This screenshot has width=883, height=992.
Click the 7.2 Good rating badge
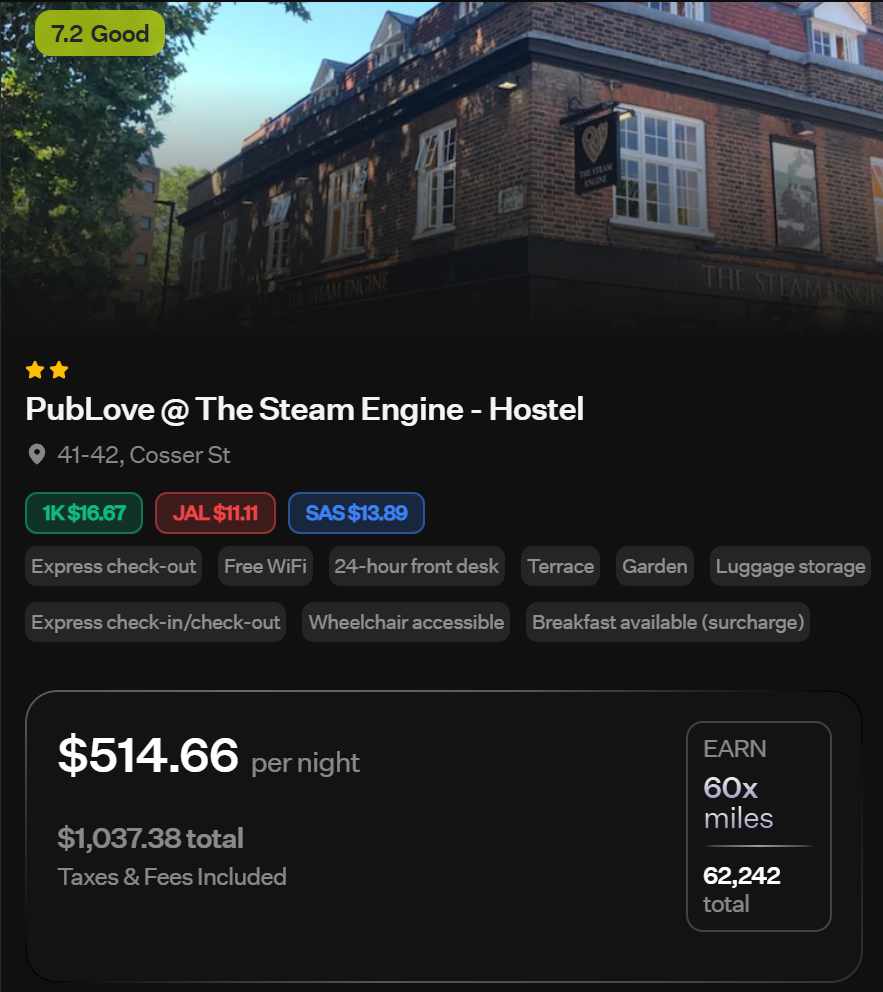[x=100, y=33]
